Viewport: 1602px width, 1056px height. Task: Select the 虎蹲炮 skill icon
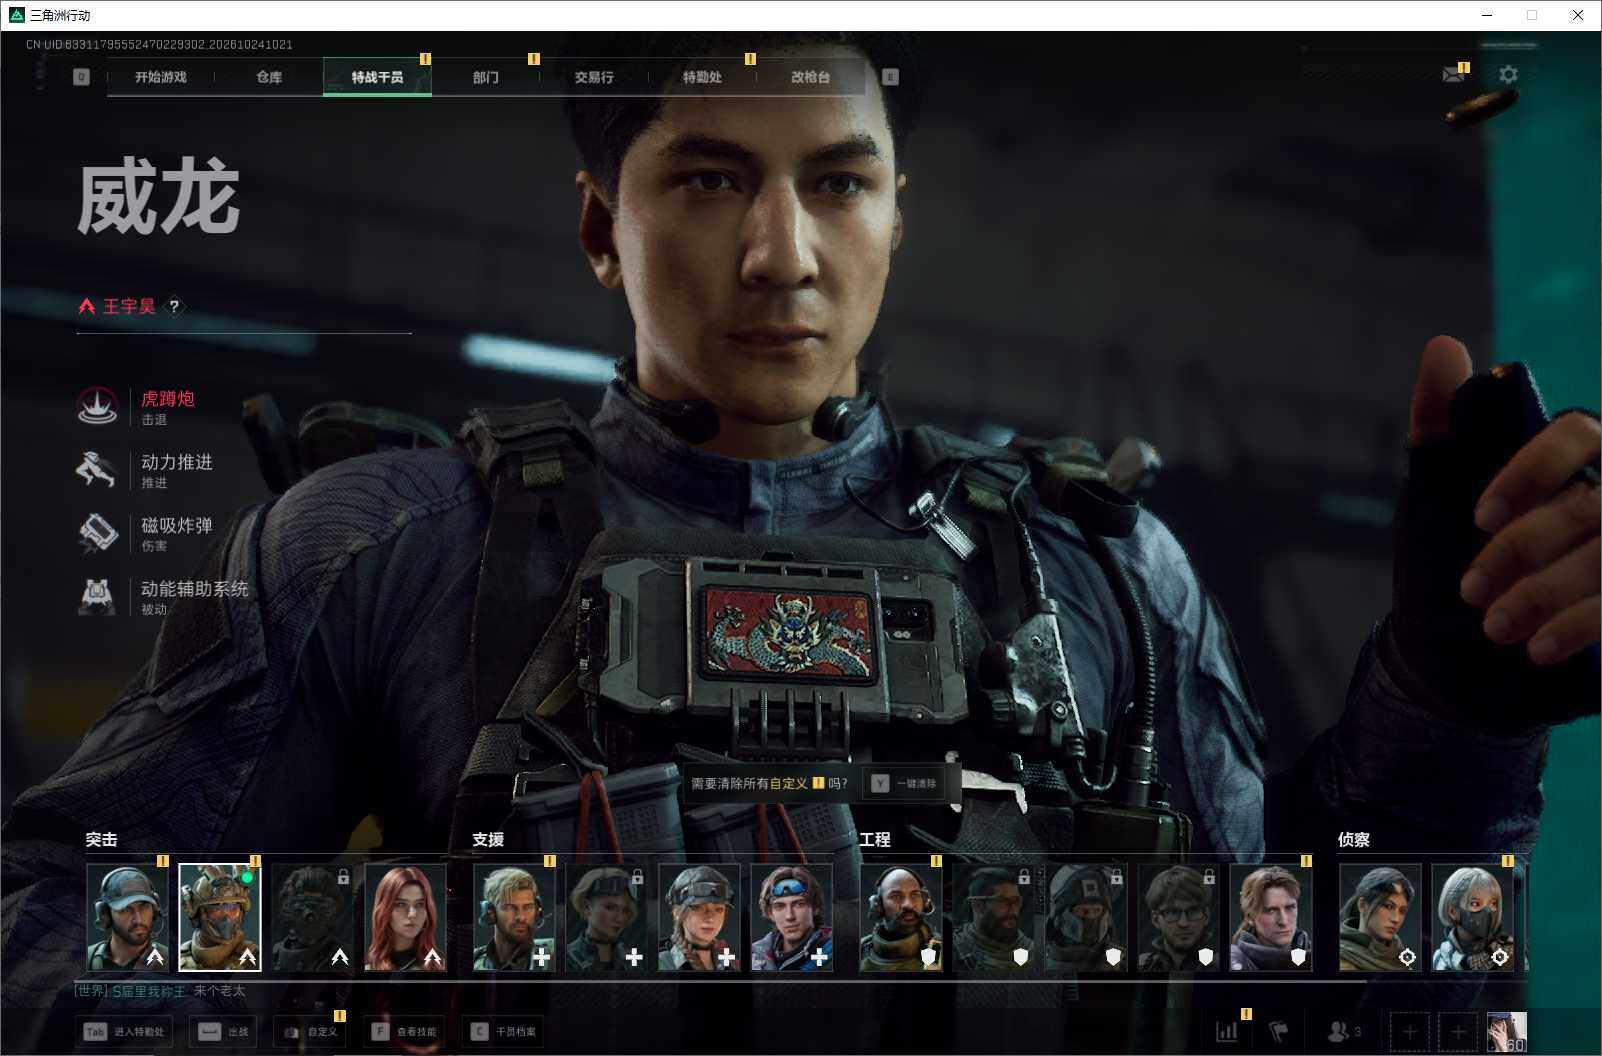point(97,406)
